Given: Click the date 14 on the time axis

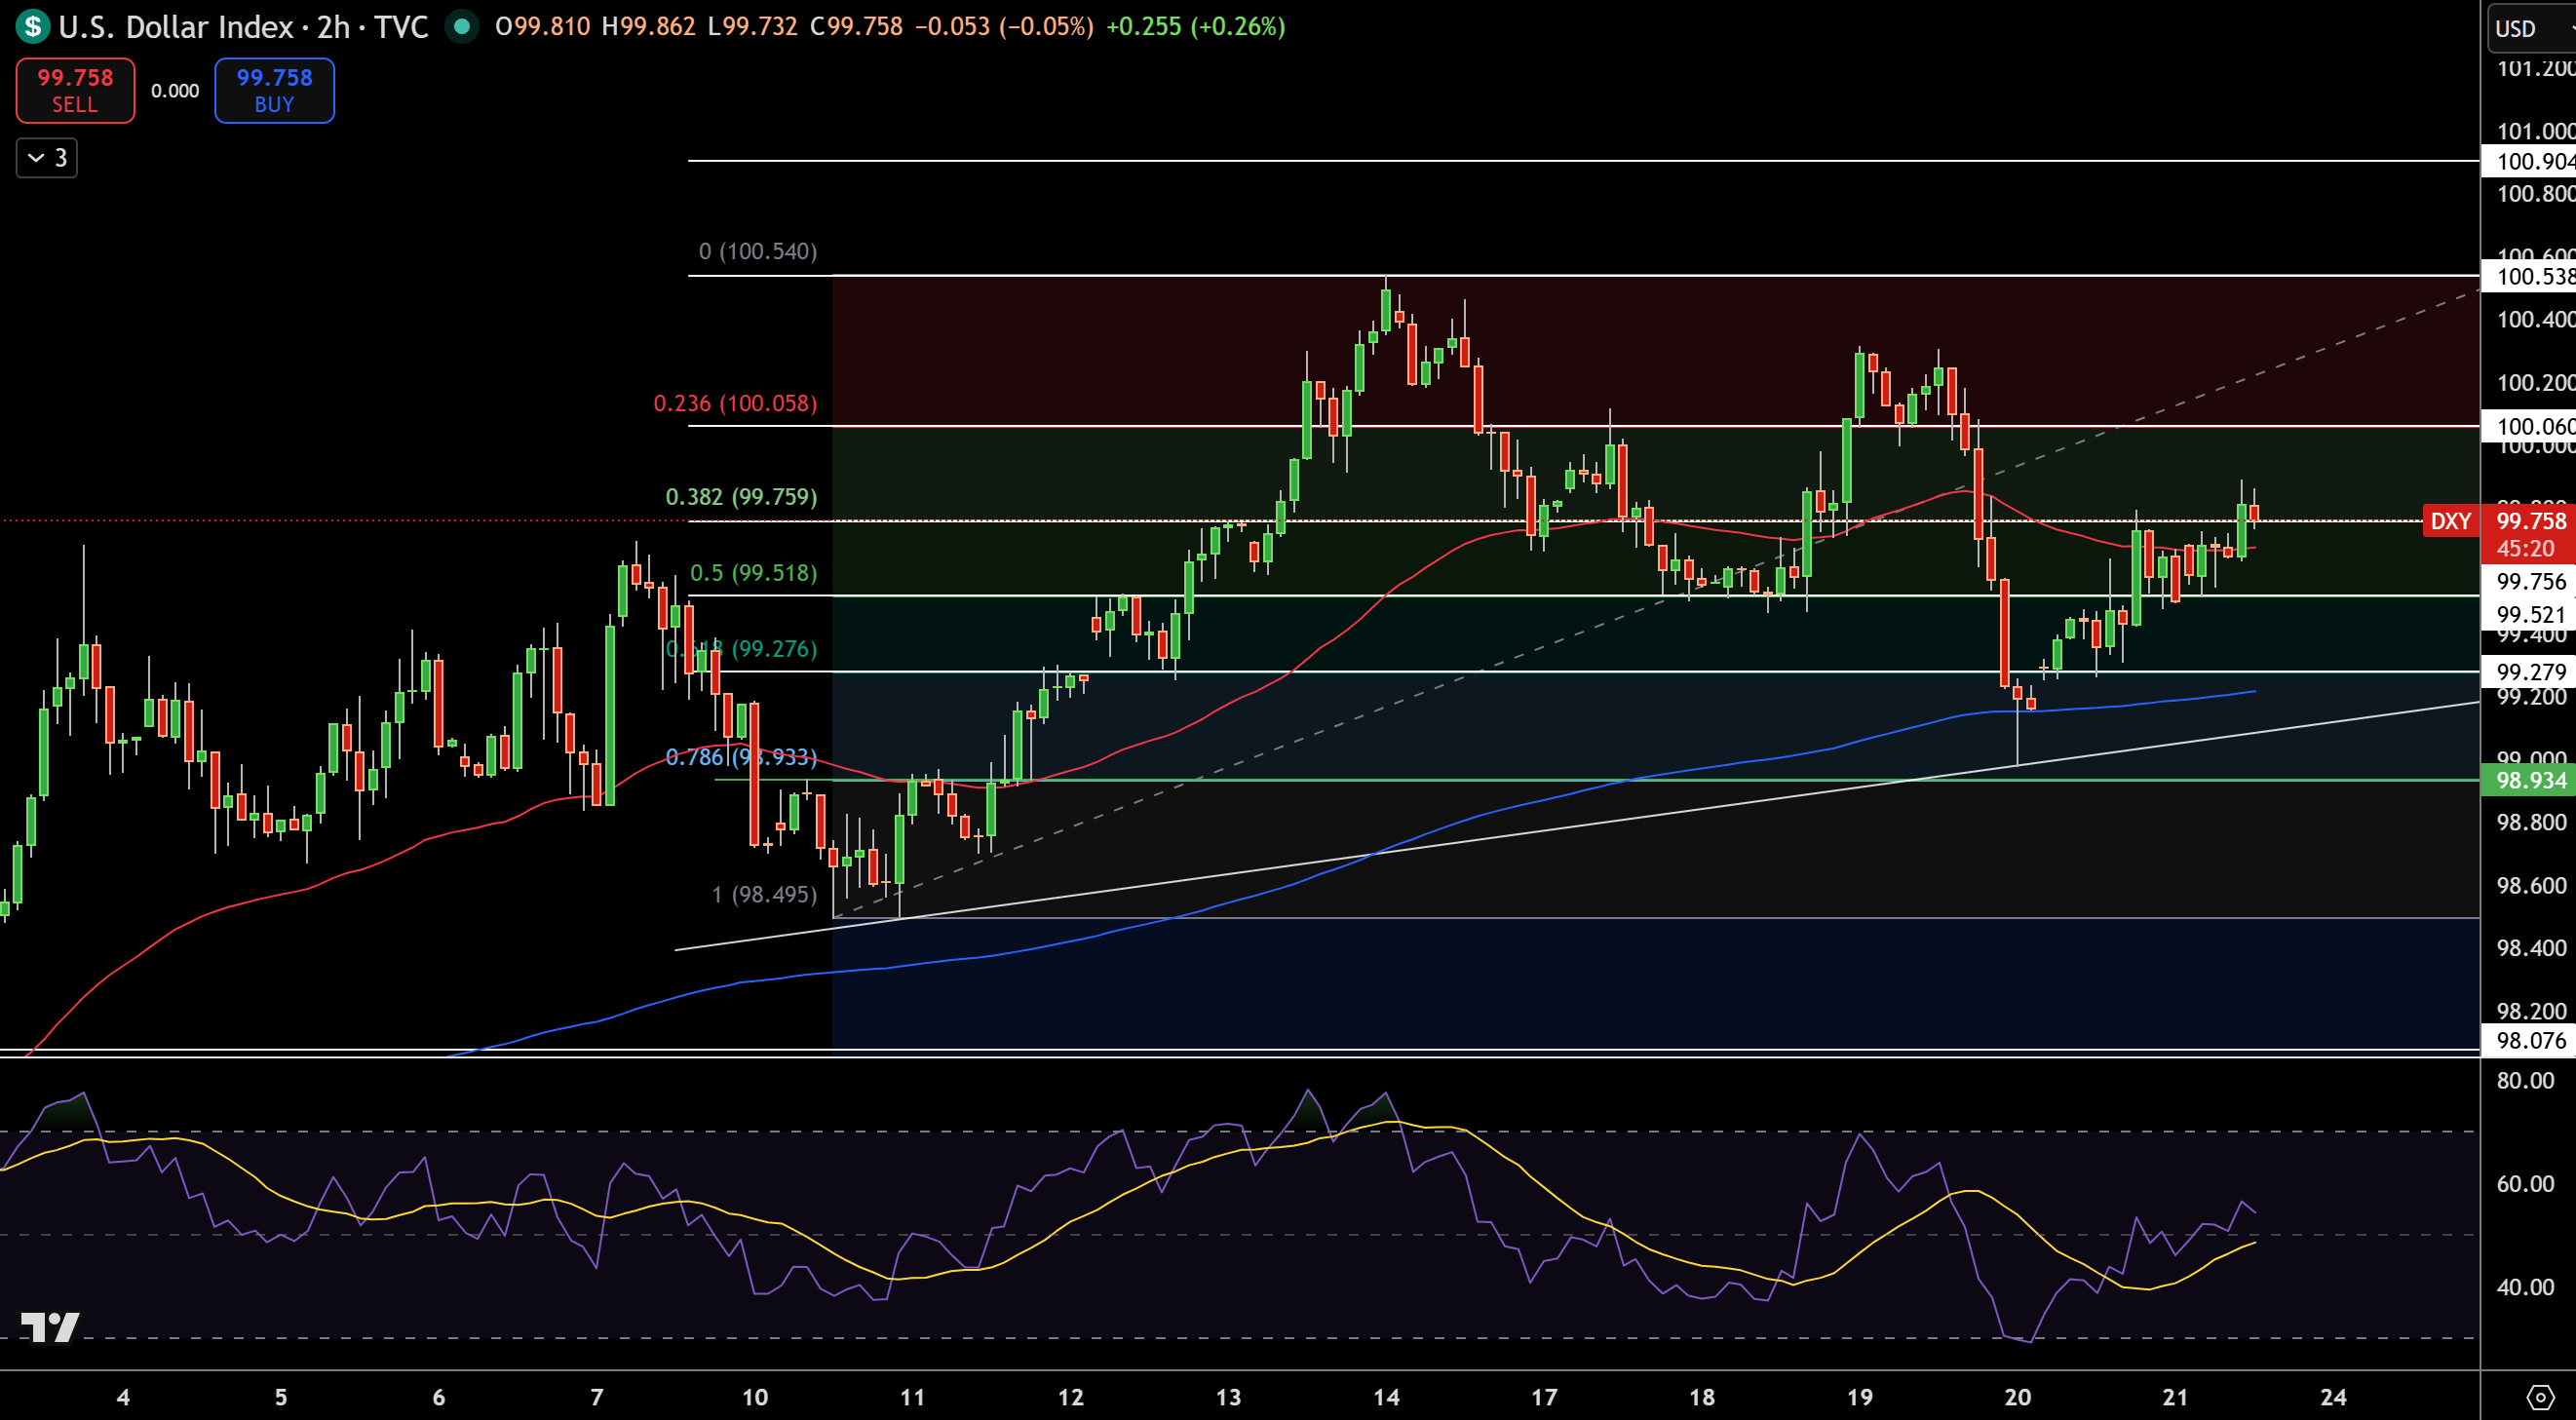Looking at the screenshot, I should pyautogui.click(x=1386, y=1397).
